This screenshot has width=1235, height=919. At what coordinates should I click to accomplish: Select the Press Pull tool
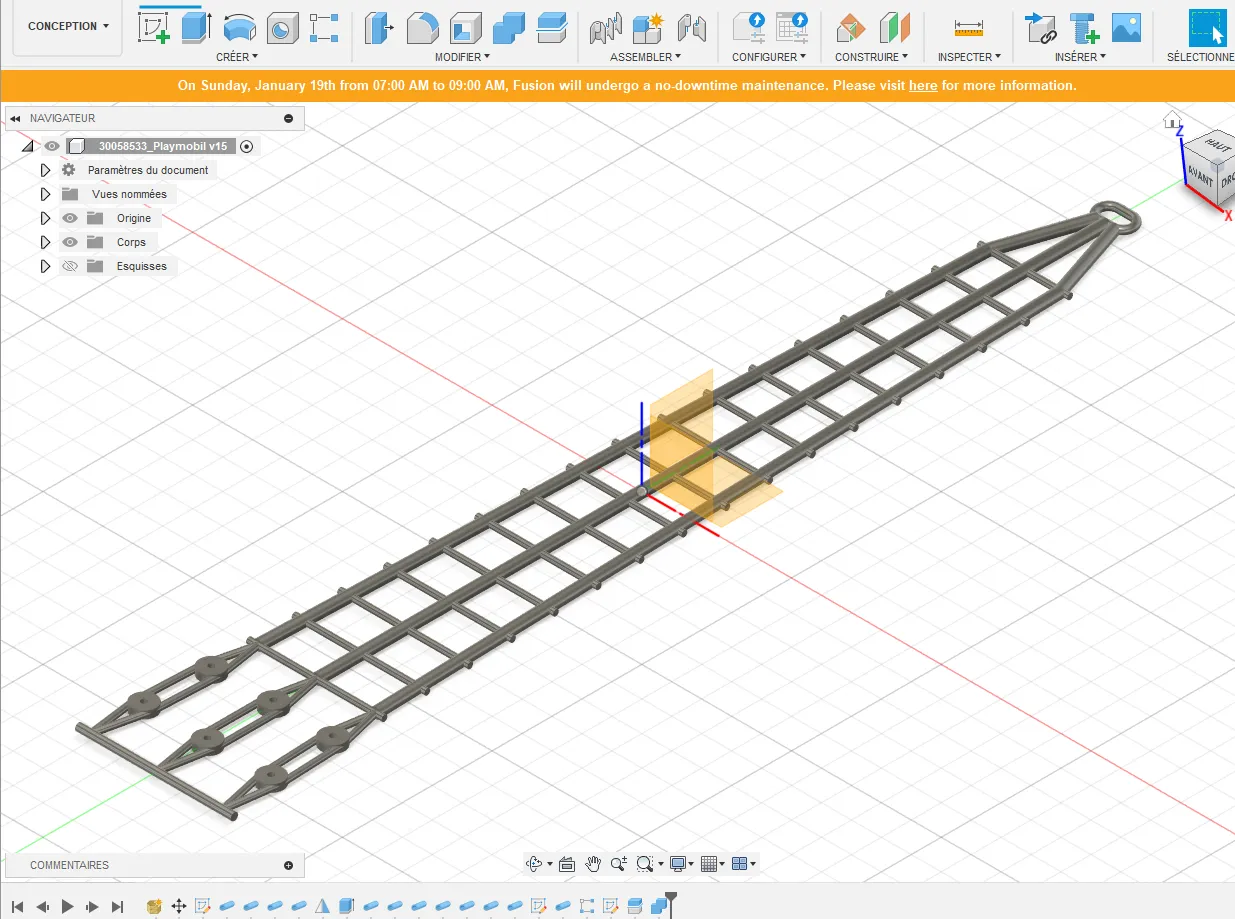(x=378, y=27)
